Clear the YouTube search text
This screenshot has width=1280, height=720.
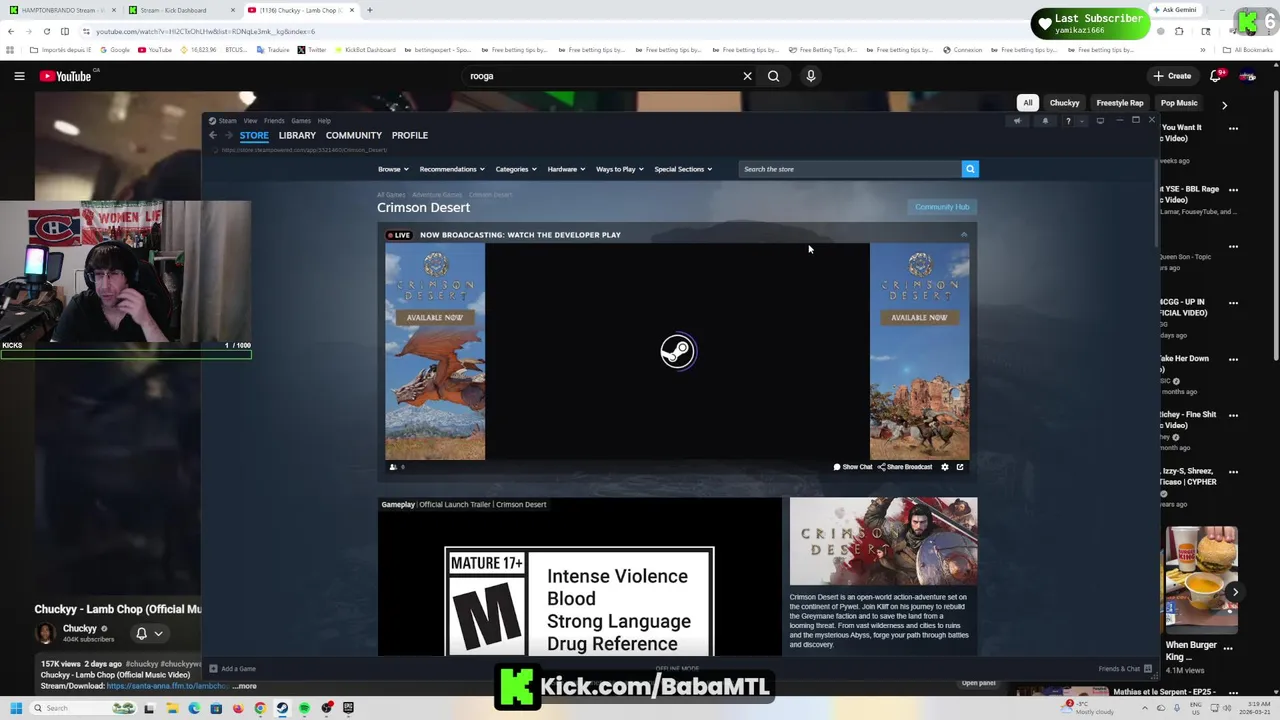tap(747, 76)
